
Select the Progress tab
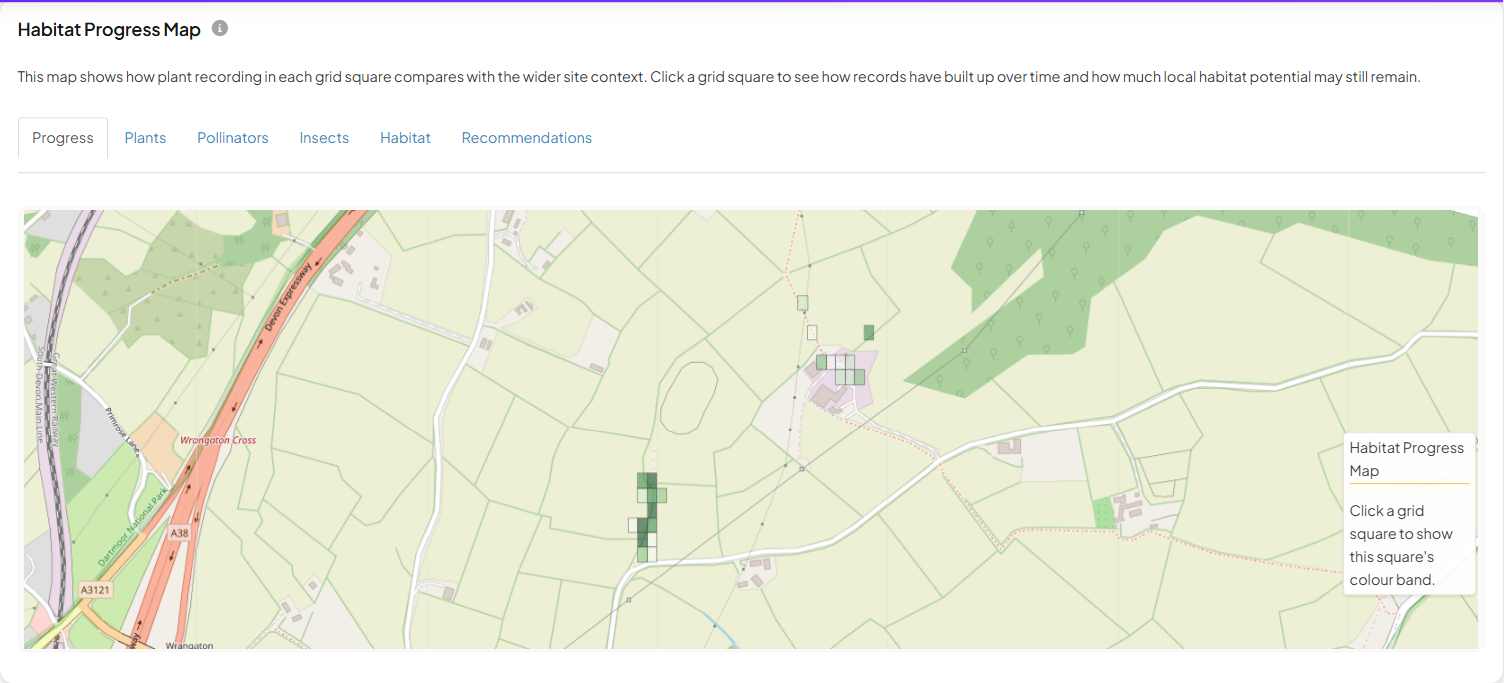[x=63, y=138]
